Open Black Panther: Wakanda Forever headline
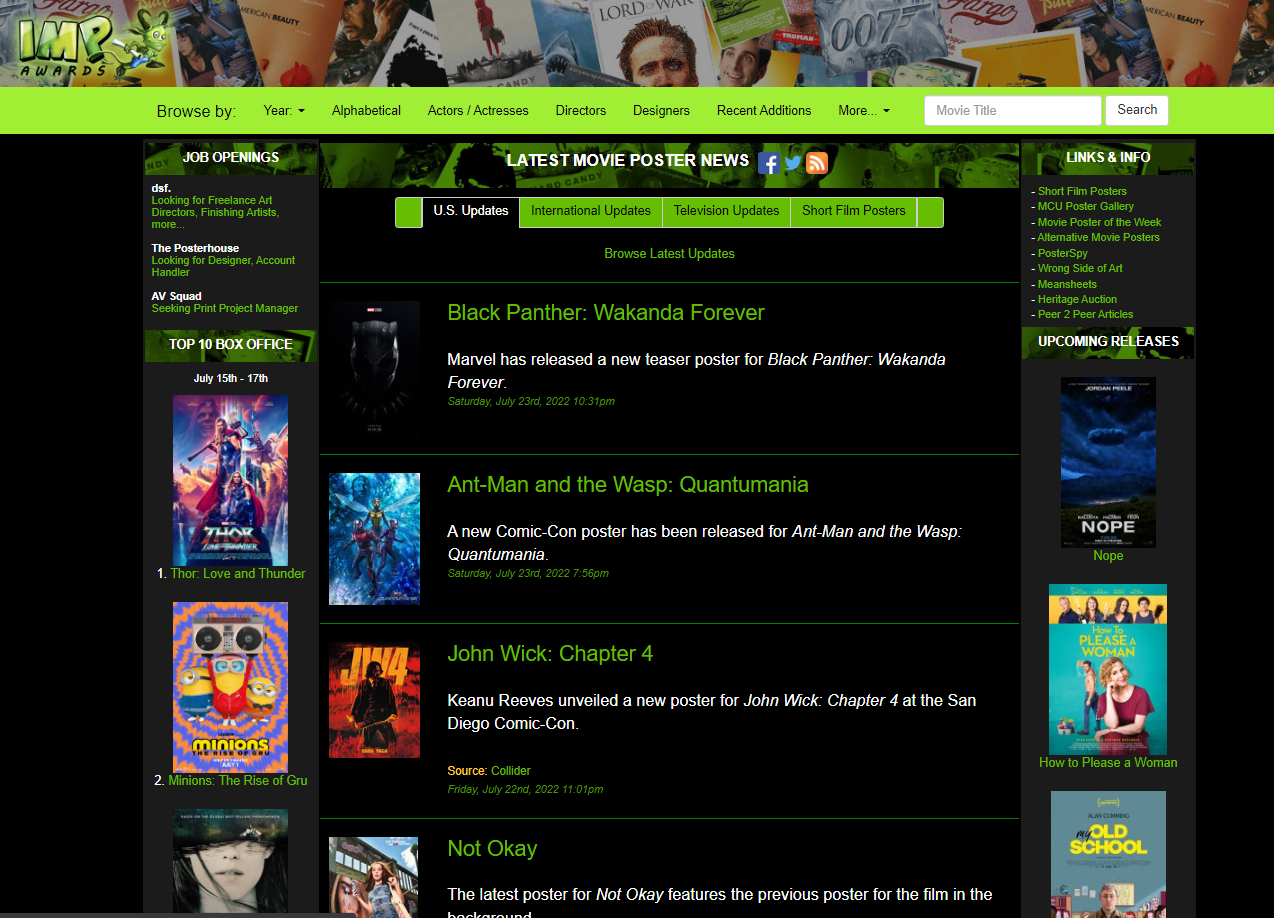 pos(606,313)
